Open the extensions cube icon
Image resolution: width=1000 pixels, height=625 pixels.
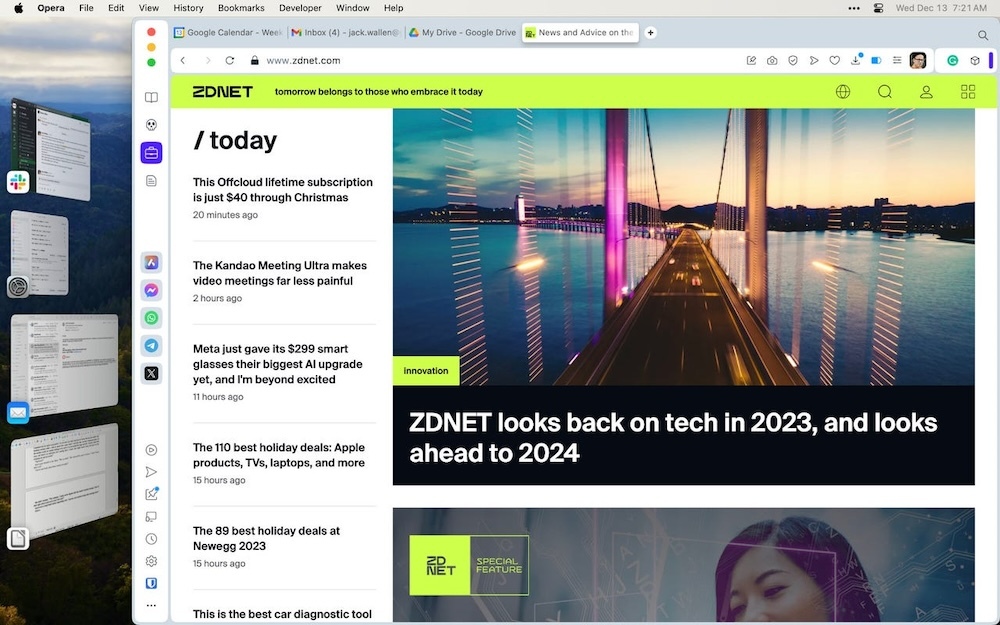974,61
